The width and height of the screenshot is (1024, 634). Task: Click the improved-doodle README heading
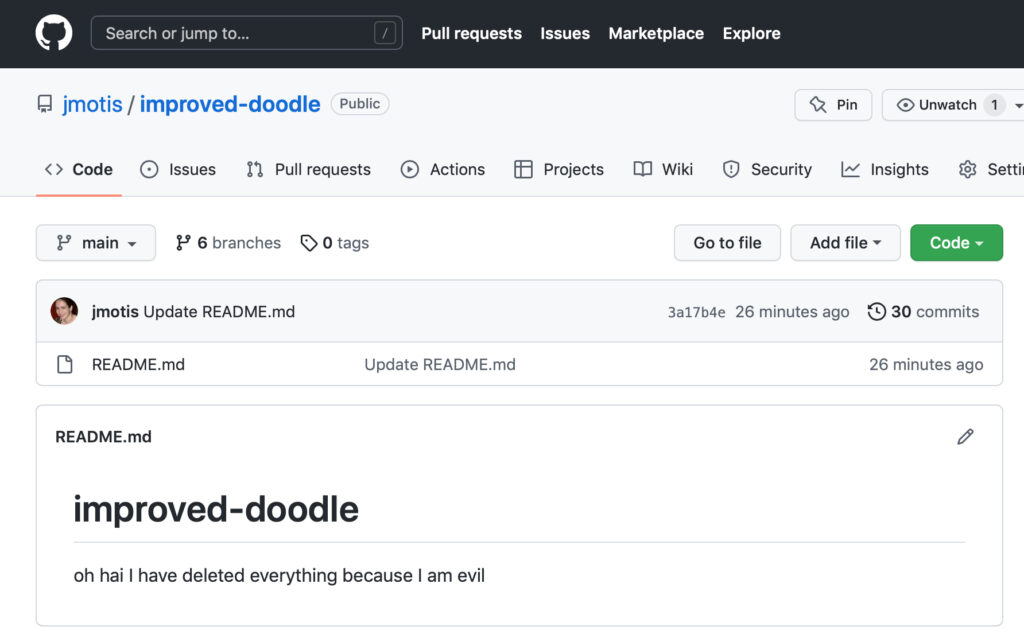pos(216,510)
